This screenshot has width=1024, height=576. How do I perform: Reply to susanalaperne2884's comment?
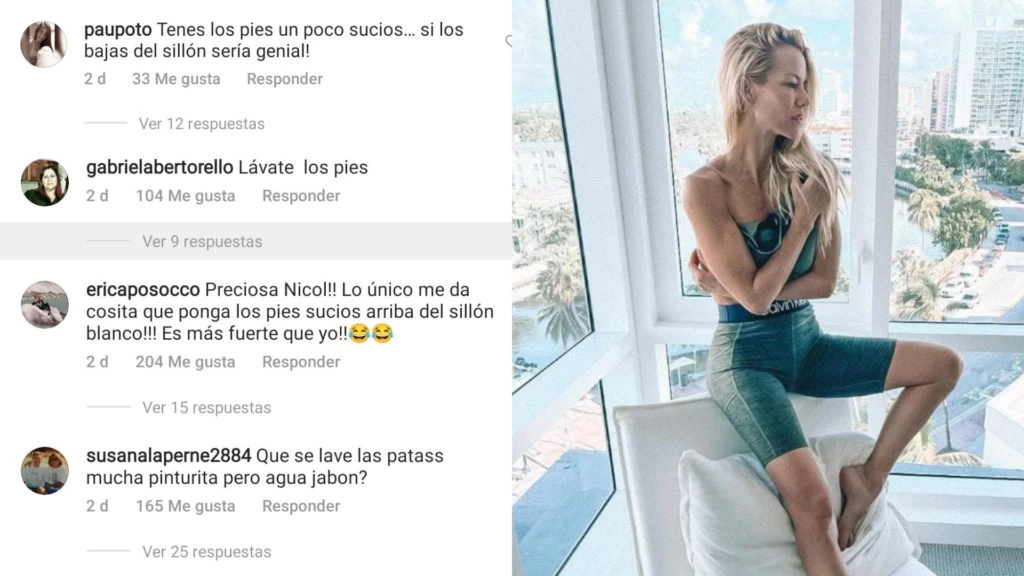pos(301,506)
